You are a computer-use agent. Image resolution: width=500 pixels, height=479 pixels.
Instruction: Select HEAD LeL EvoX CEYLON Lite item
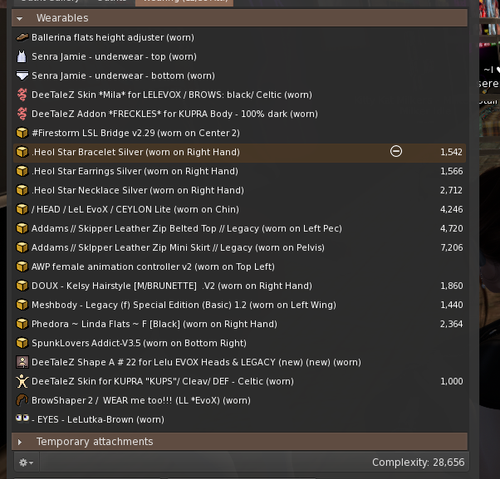point(239,209)
